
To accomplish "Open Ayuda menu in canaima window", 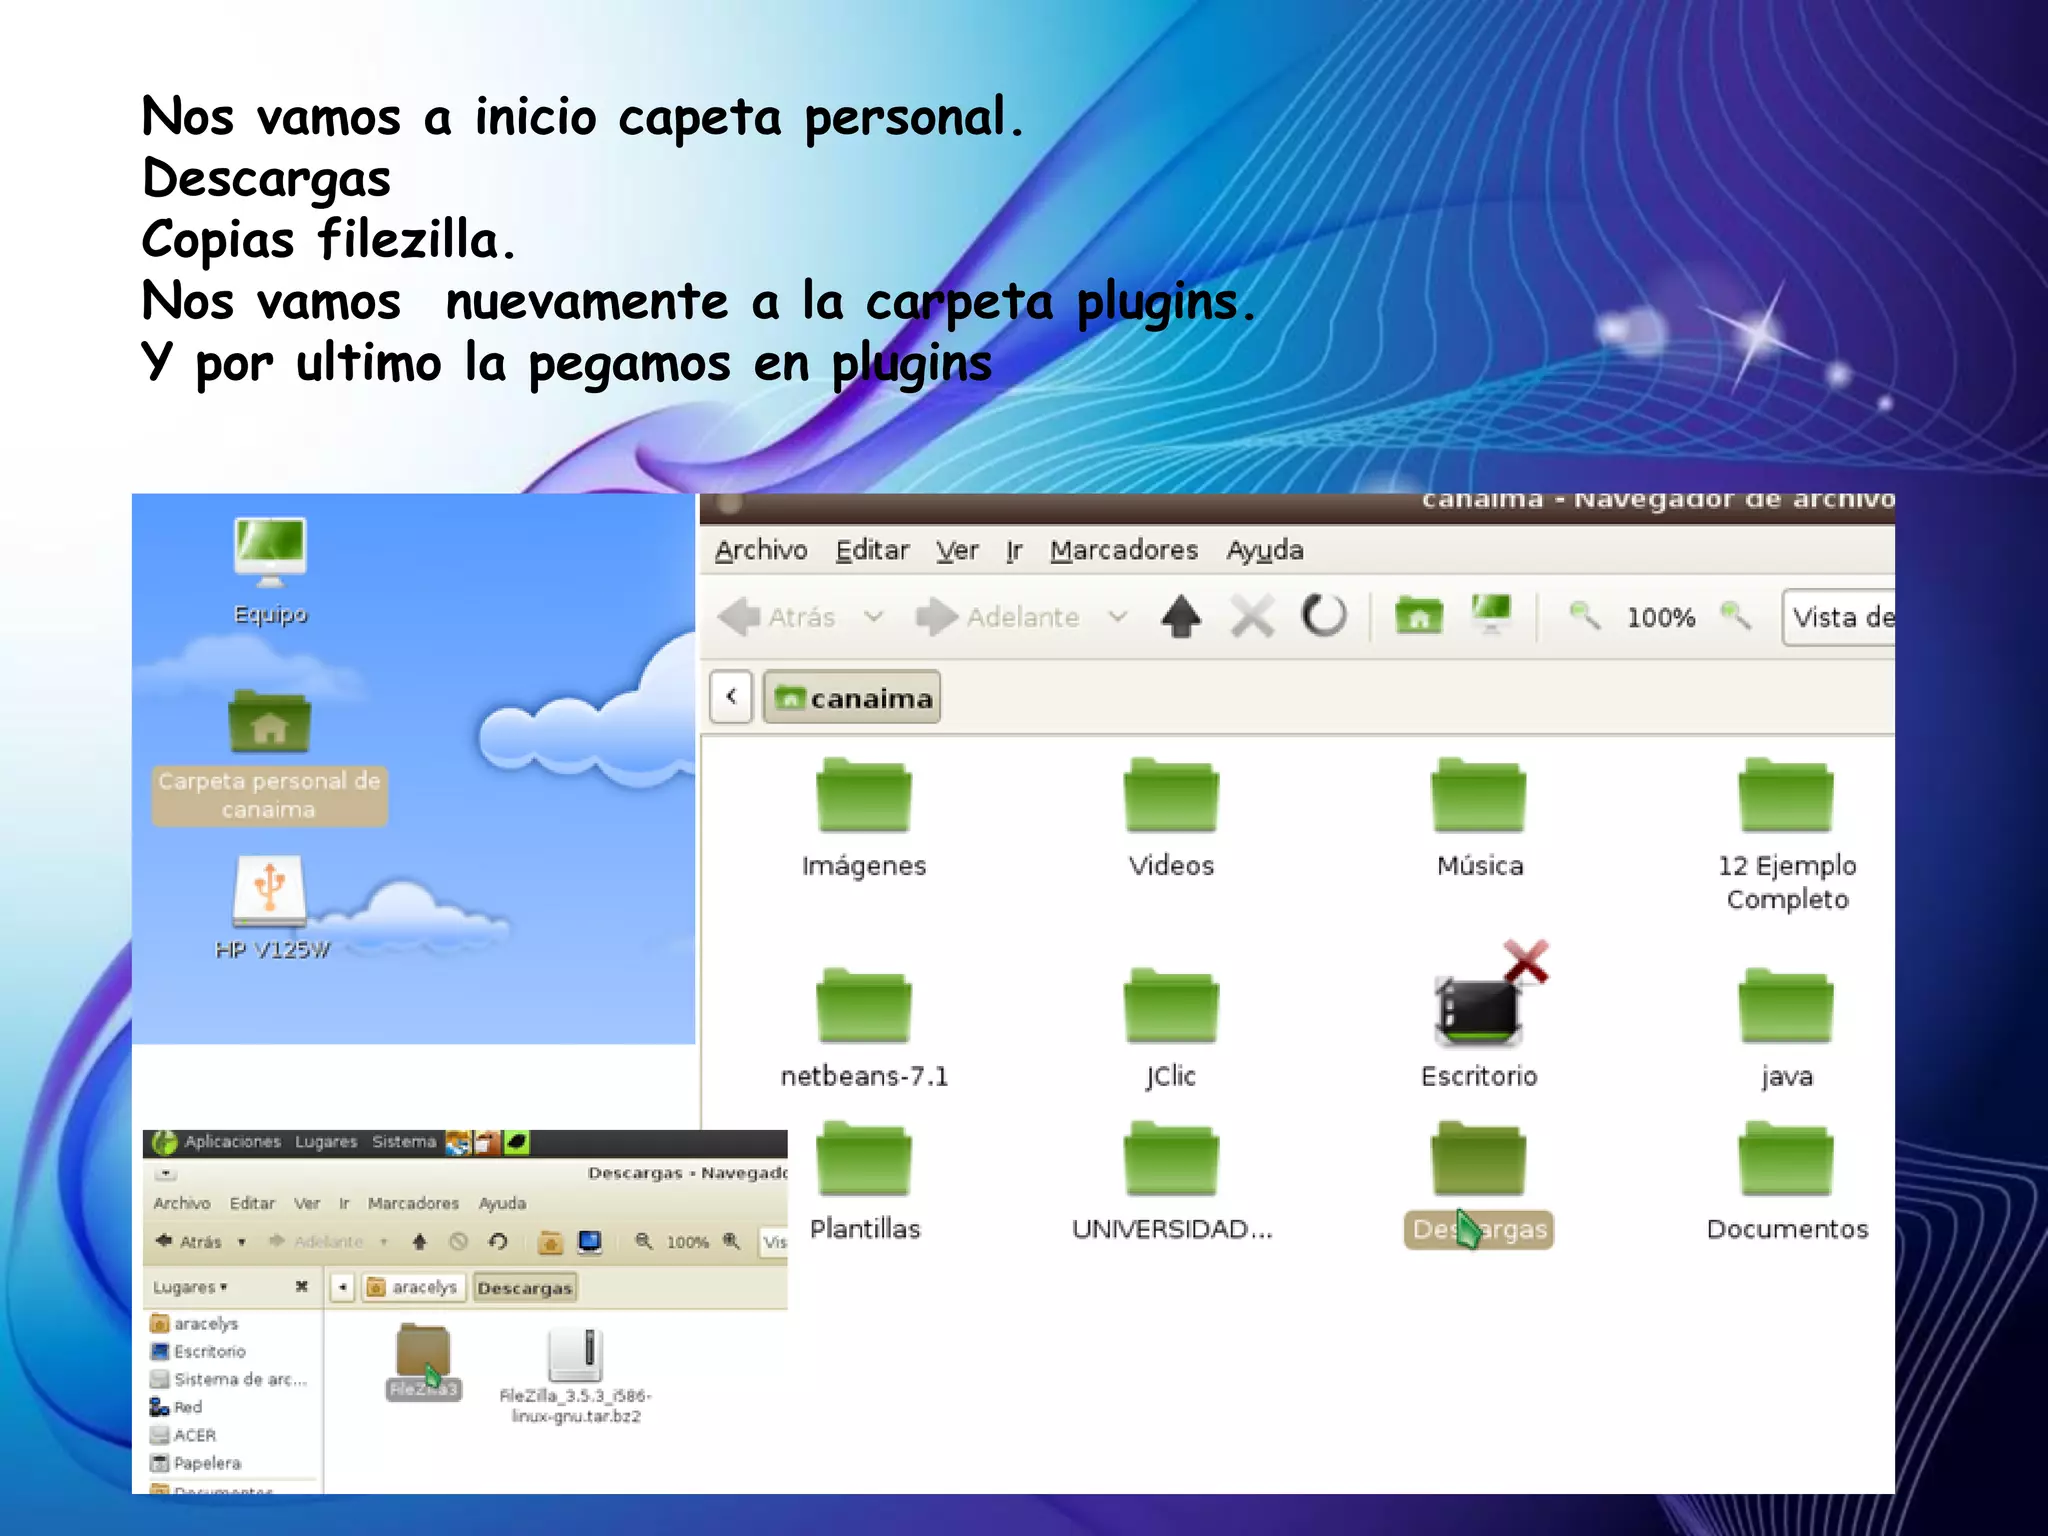I will pos(1265,550).
